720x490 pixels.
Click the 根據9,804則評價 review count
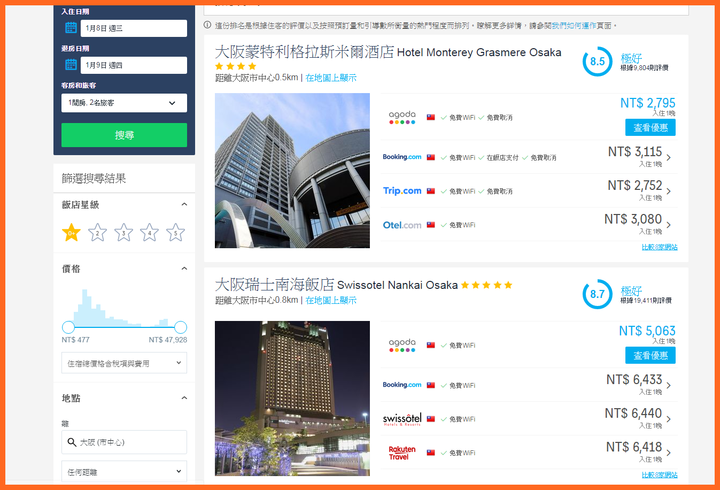coord(644,68)
